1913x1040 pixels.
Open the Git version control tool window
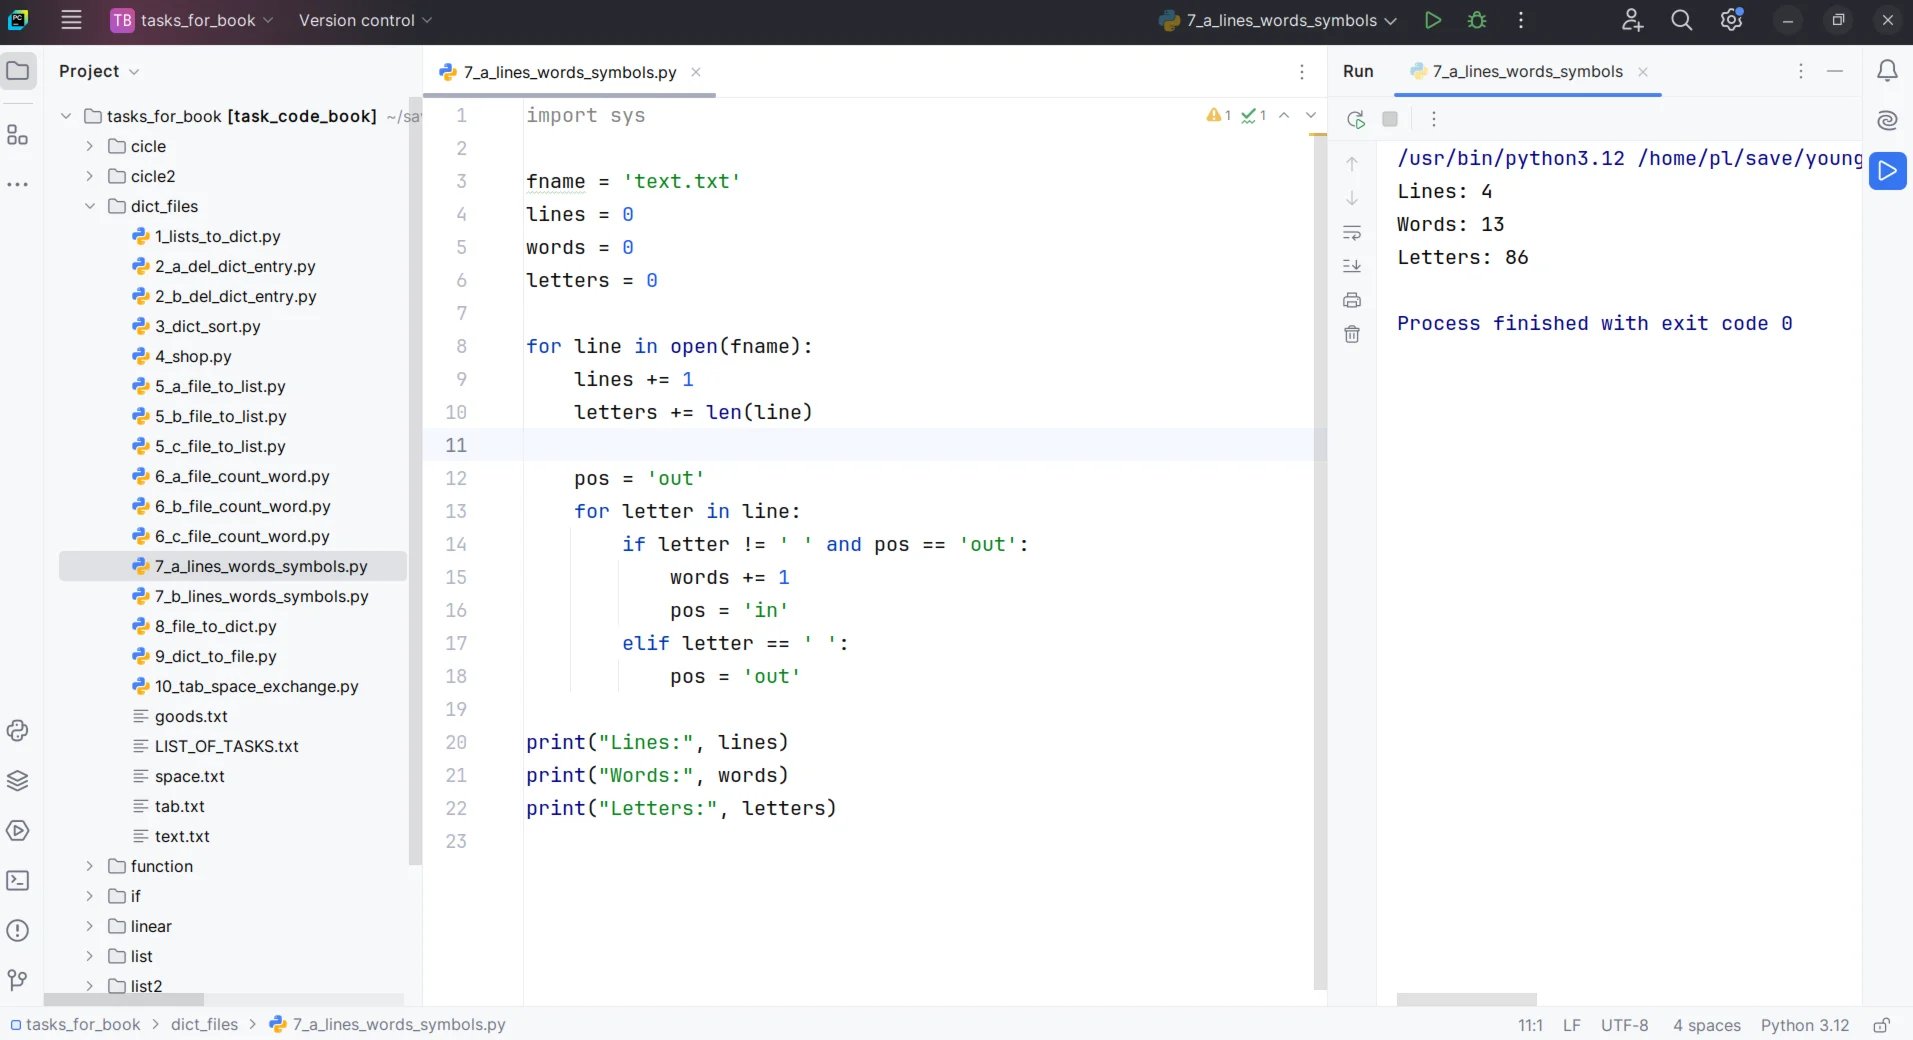coord(17,980)
